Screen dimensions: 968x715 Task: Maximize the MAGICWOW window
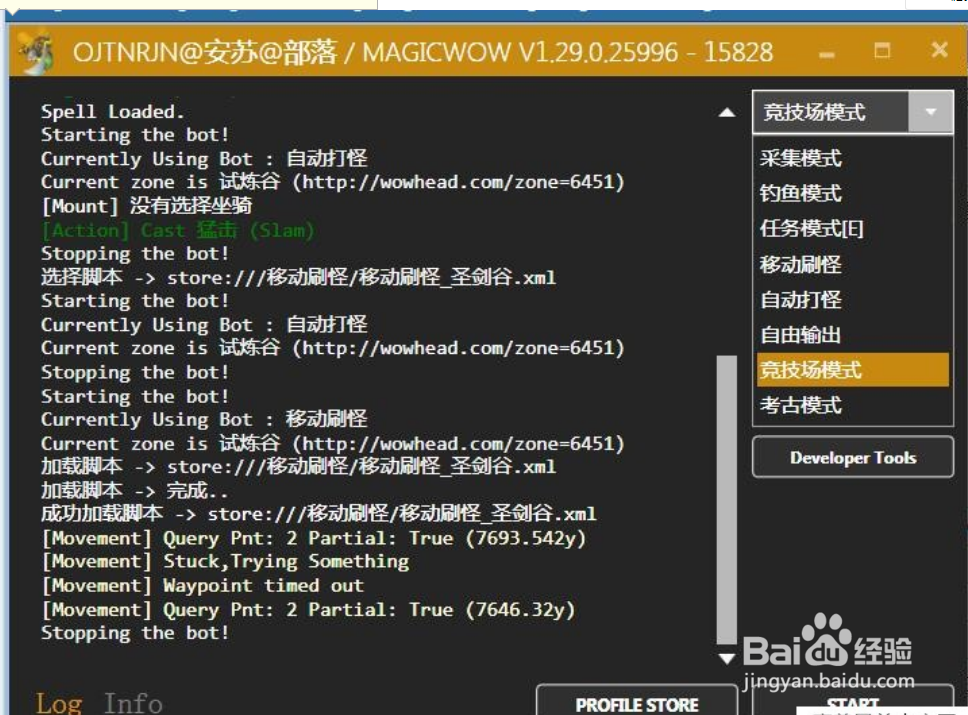[x=882, y=50]
